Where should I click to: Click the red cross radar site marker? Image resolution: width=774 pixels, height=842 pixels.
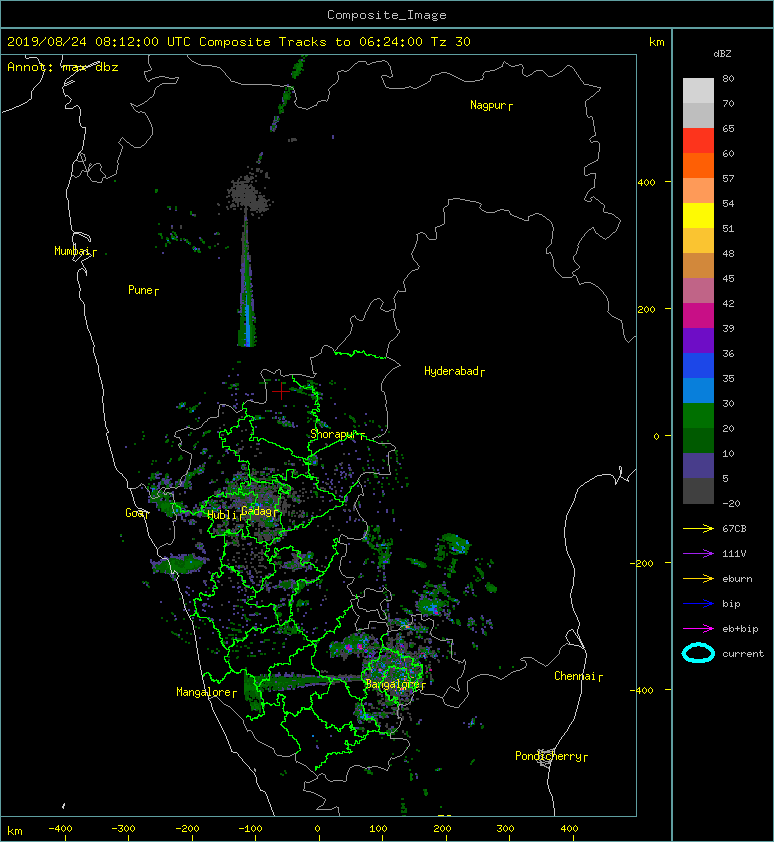point(281,391)
